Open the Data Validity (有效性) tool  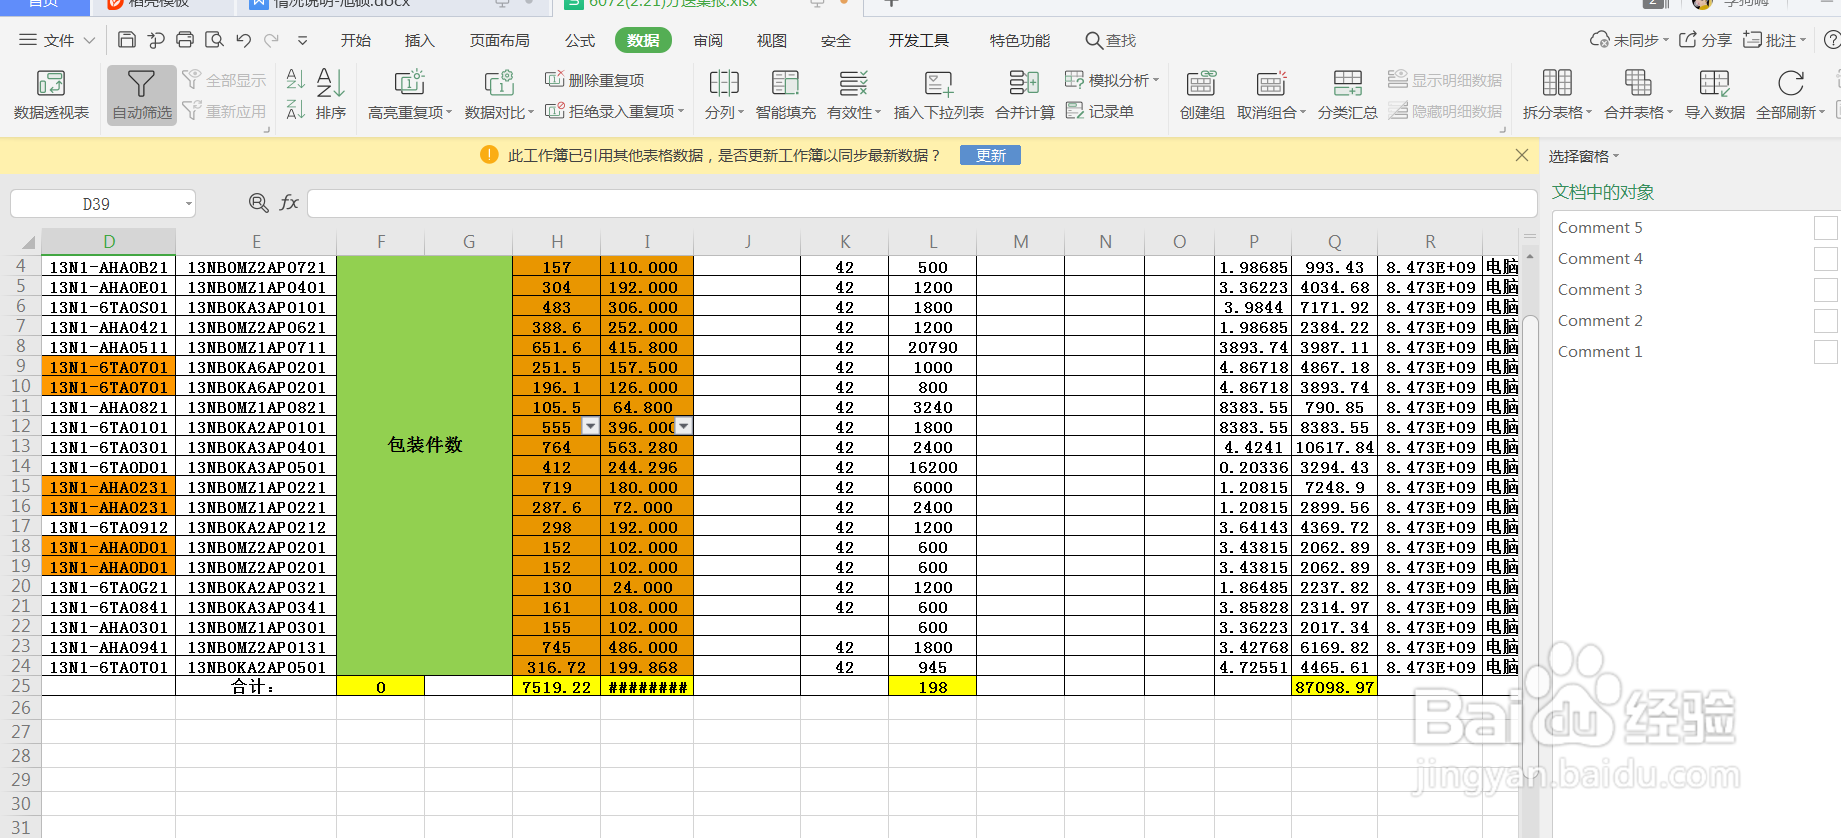[853, 95]
